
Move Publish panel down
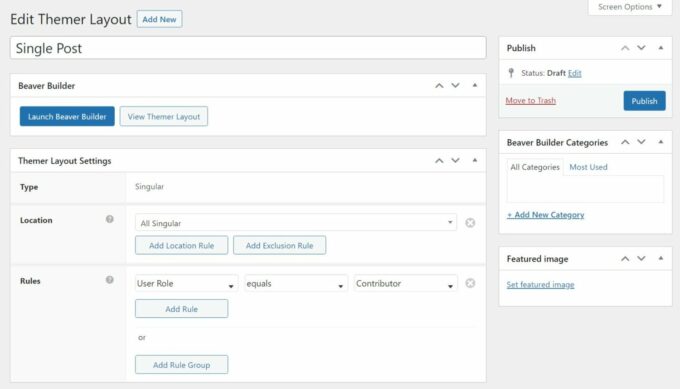point(641,48)
